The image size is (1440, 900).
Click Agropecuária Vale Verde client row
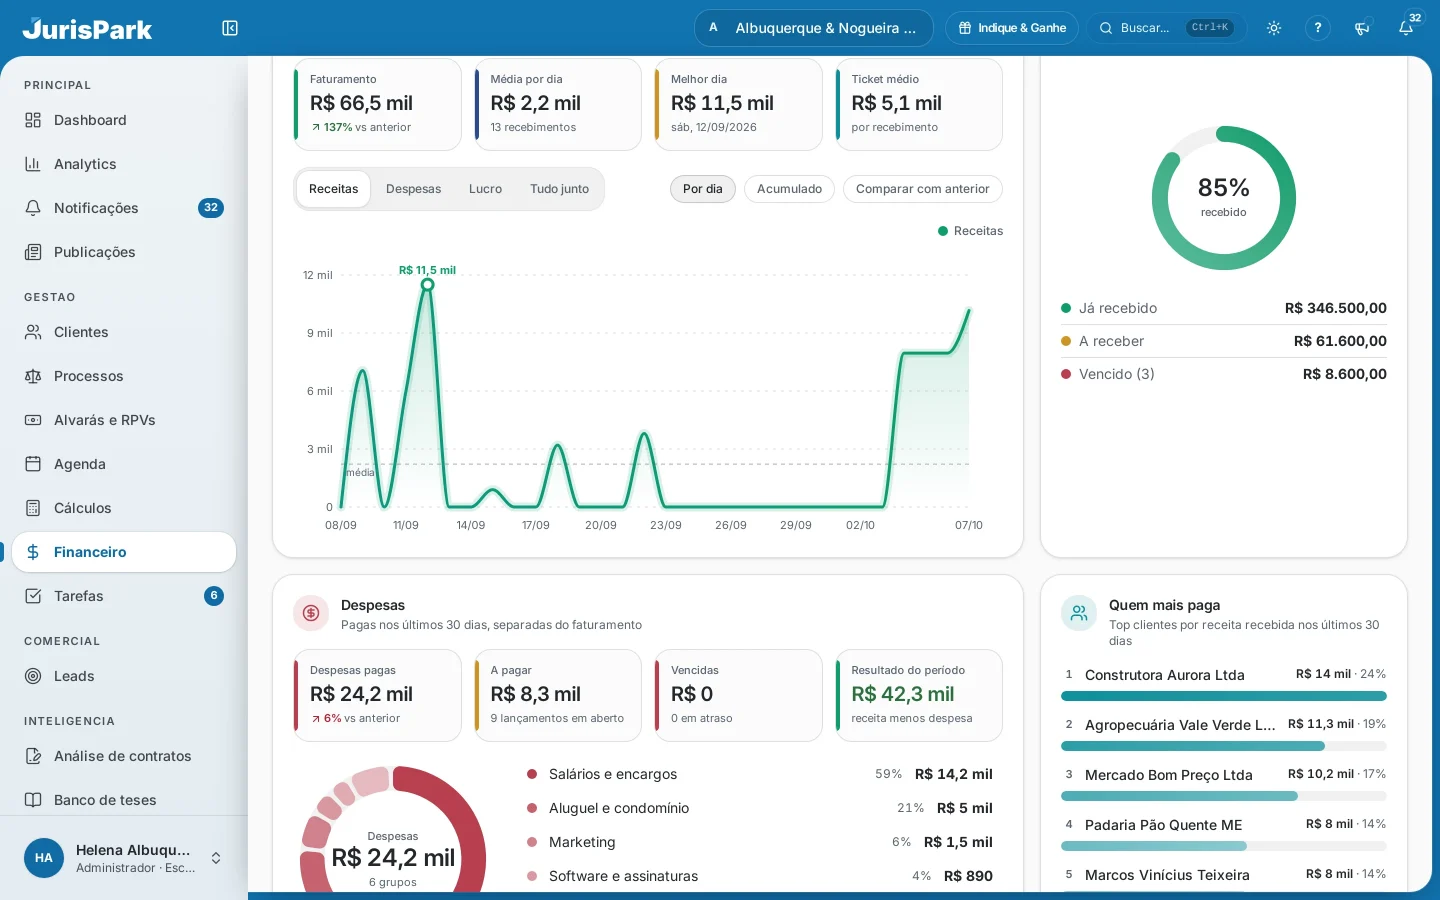1224,734
